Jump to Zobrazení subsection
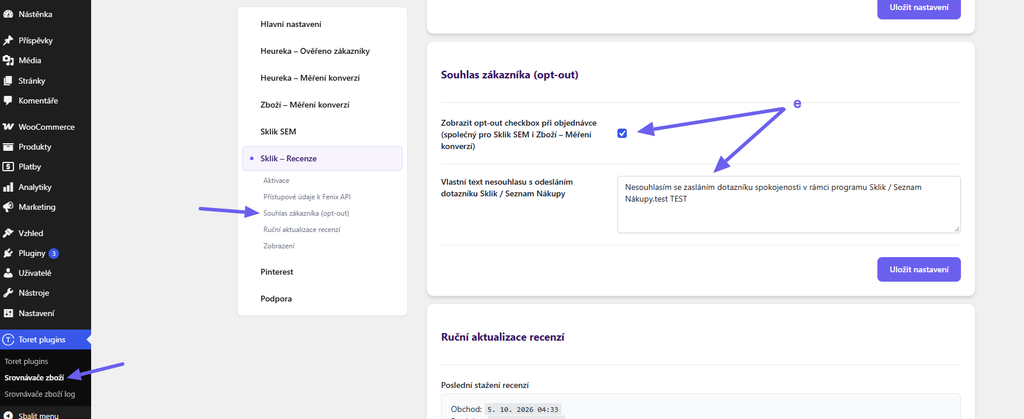This screenshot has height=419, width=1024. point(279,246)
